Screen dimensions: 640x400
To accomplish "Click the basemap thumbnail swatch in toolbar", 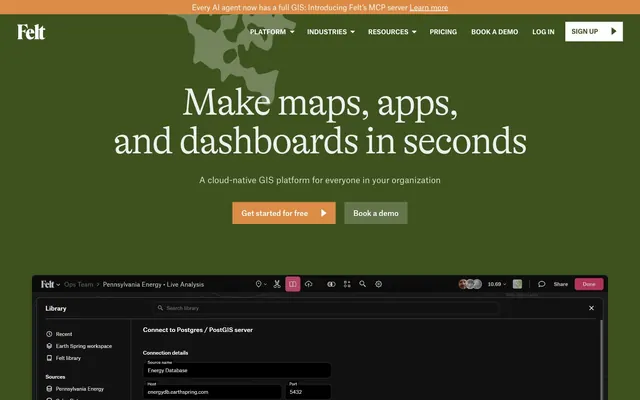I will point(517,284).
